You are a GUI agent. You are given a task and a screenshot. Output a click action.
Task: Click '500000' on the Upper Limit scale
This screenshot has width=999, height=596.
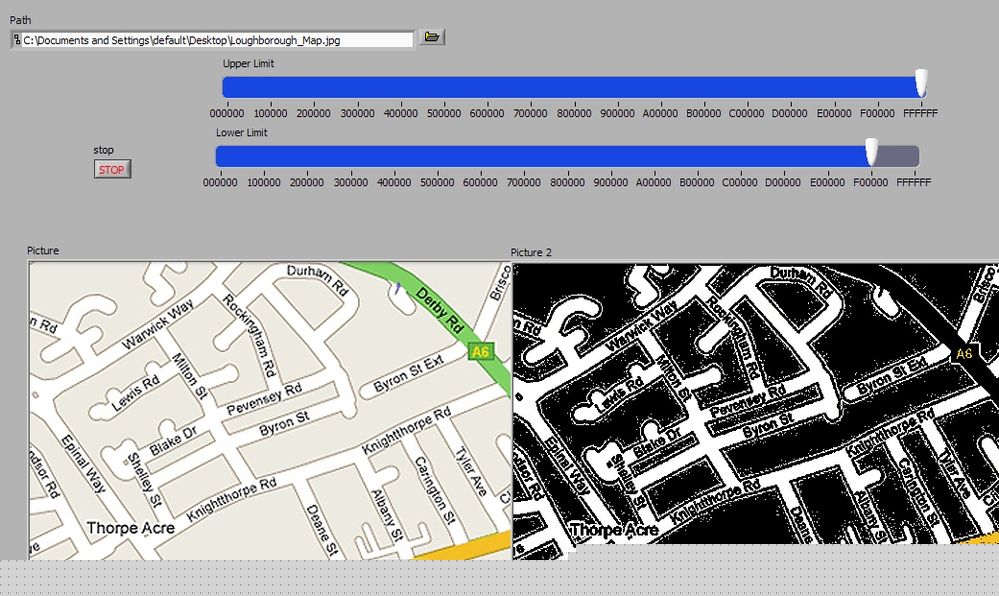[444, 113]
